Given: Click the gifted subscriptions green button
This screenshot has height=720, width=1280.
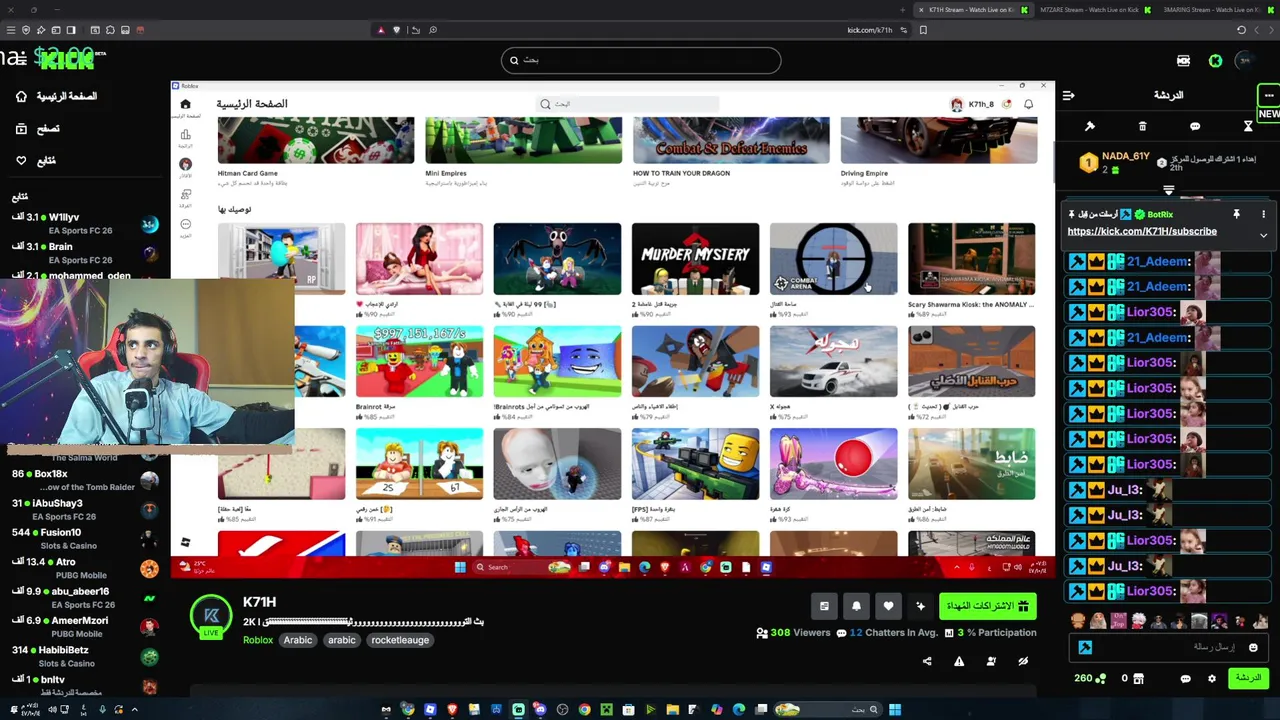Looking at the screenshot, I should [x=987, y=606].
